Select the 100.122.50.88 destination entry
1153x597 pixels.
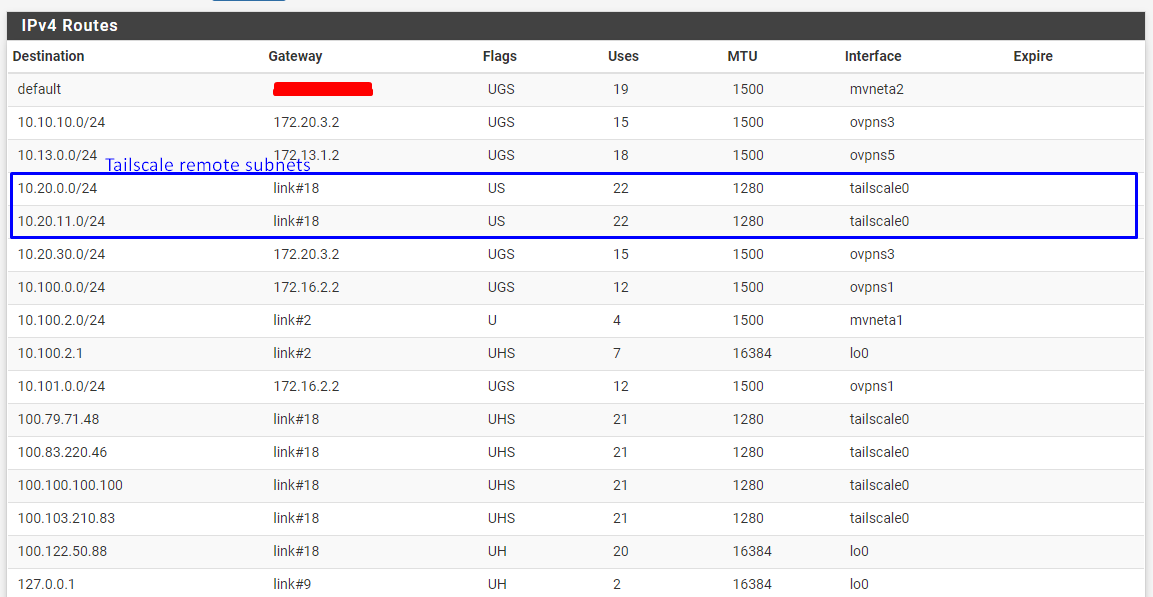coord(64,551)
